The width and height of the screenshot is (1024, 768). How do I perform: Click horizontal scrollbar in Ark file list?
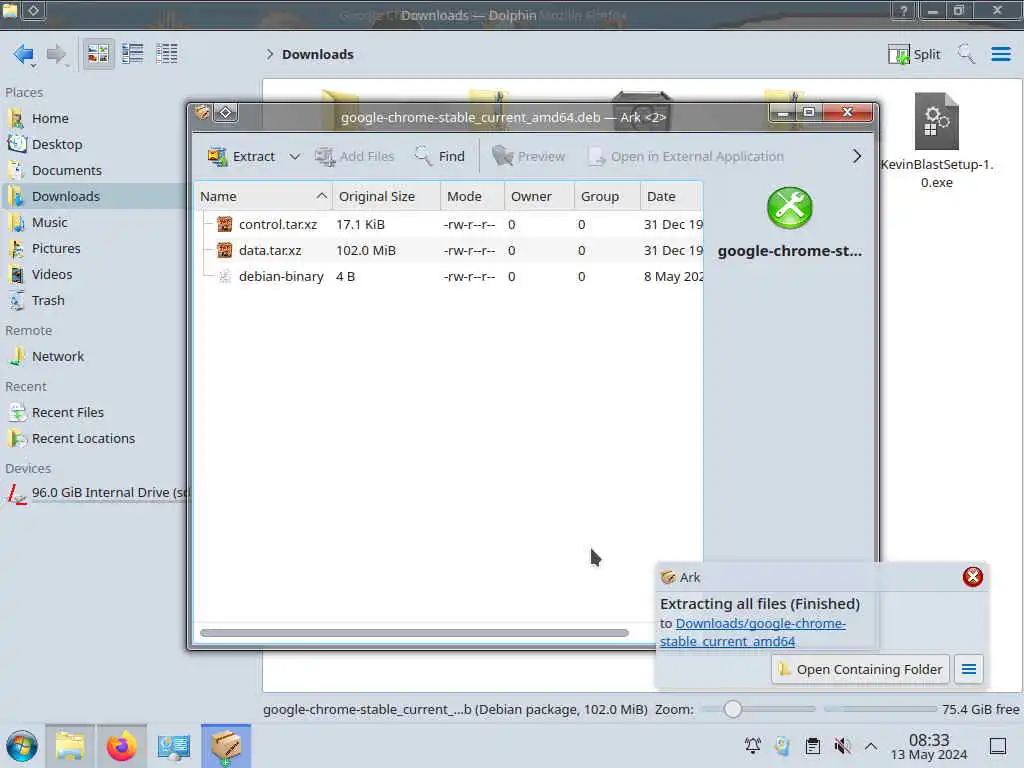[x=414, y=633]
